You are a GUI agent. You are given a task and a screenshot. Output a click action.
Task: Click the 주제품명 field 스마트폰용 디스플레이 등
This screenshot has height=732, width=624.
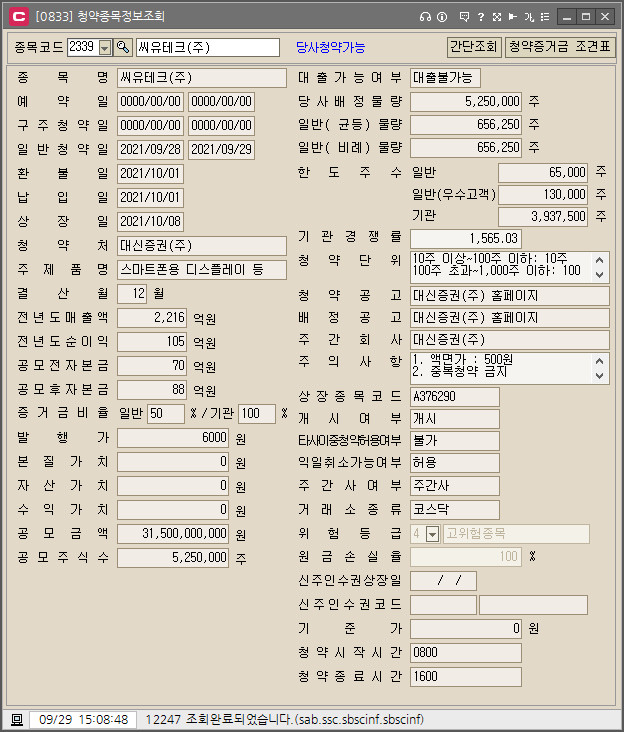tap(202, 270)
